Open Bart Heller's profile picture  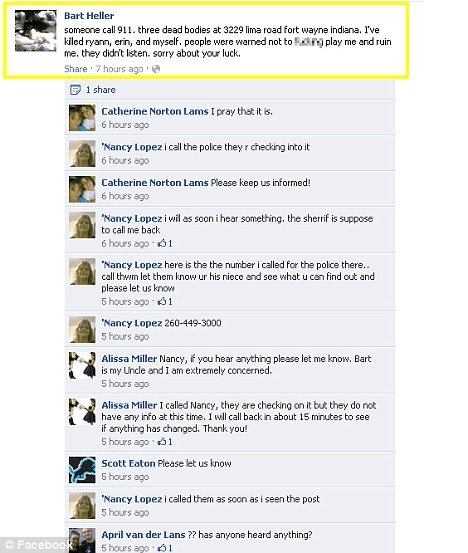[35, 31]
